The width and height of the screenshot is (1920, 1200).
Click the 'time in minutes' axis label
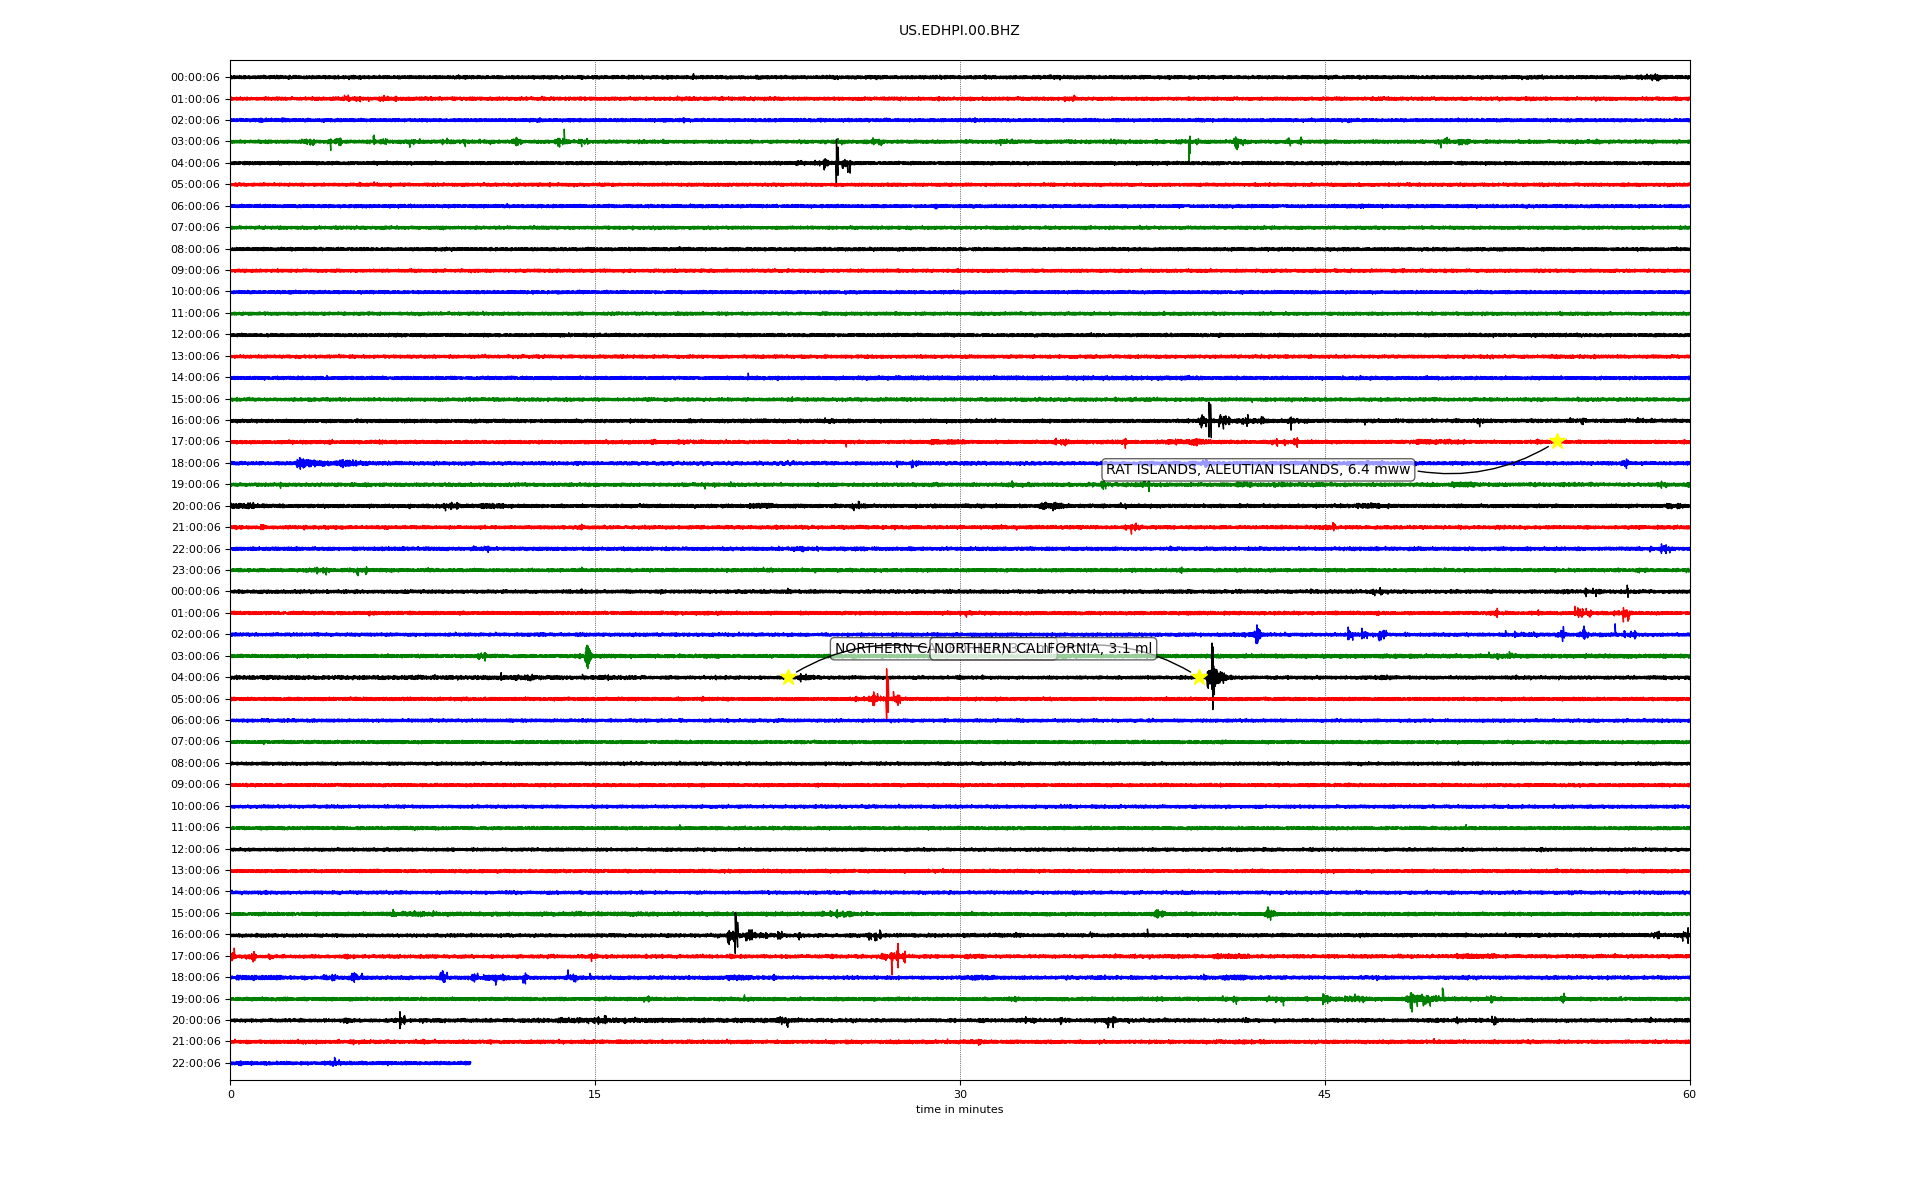coord(958,1109)
